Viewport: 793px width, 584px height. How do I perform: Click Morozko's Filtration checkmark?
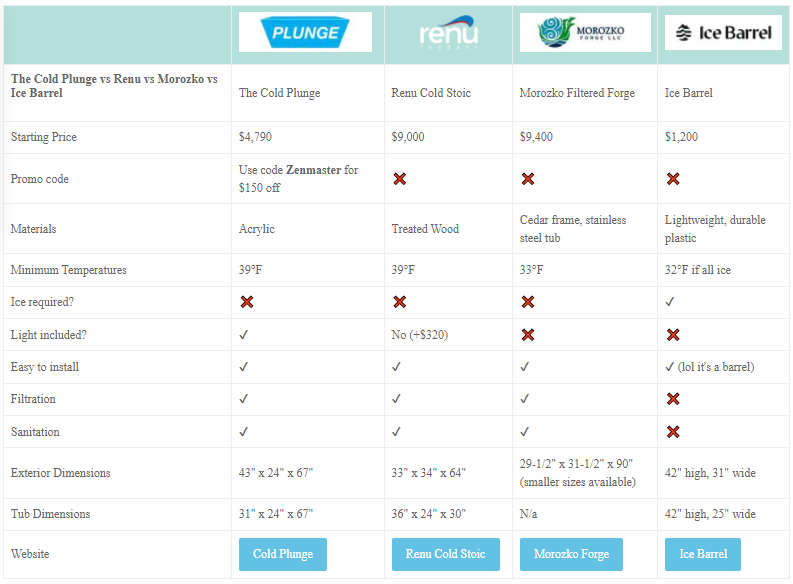click(524, 398)
